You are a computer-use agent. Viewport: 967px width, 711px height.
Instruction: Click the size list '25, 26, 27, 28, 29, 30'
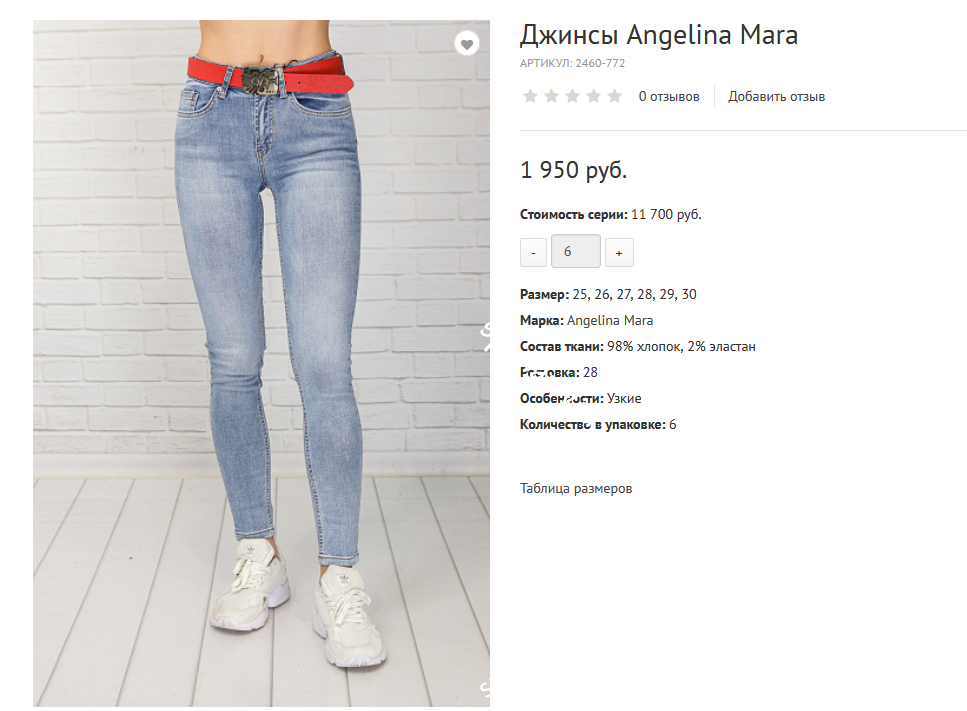pyautogui.click(x=635, y=294)
